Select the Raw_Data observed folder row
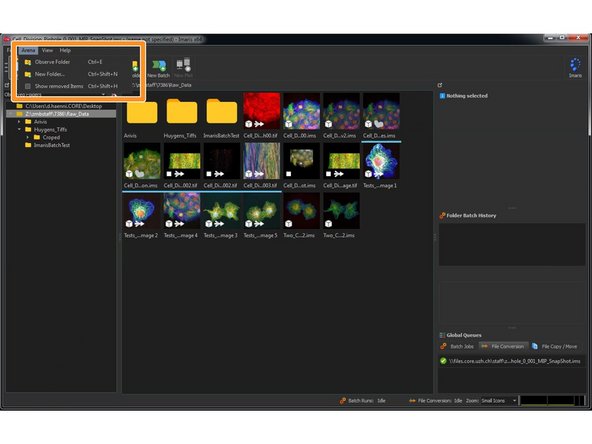The image size is (592, 444). [x=61, y=114]
